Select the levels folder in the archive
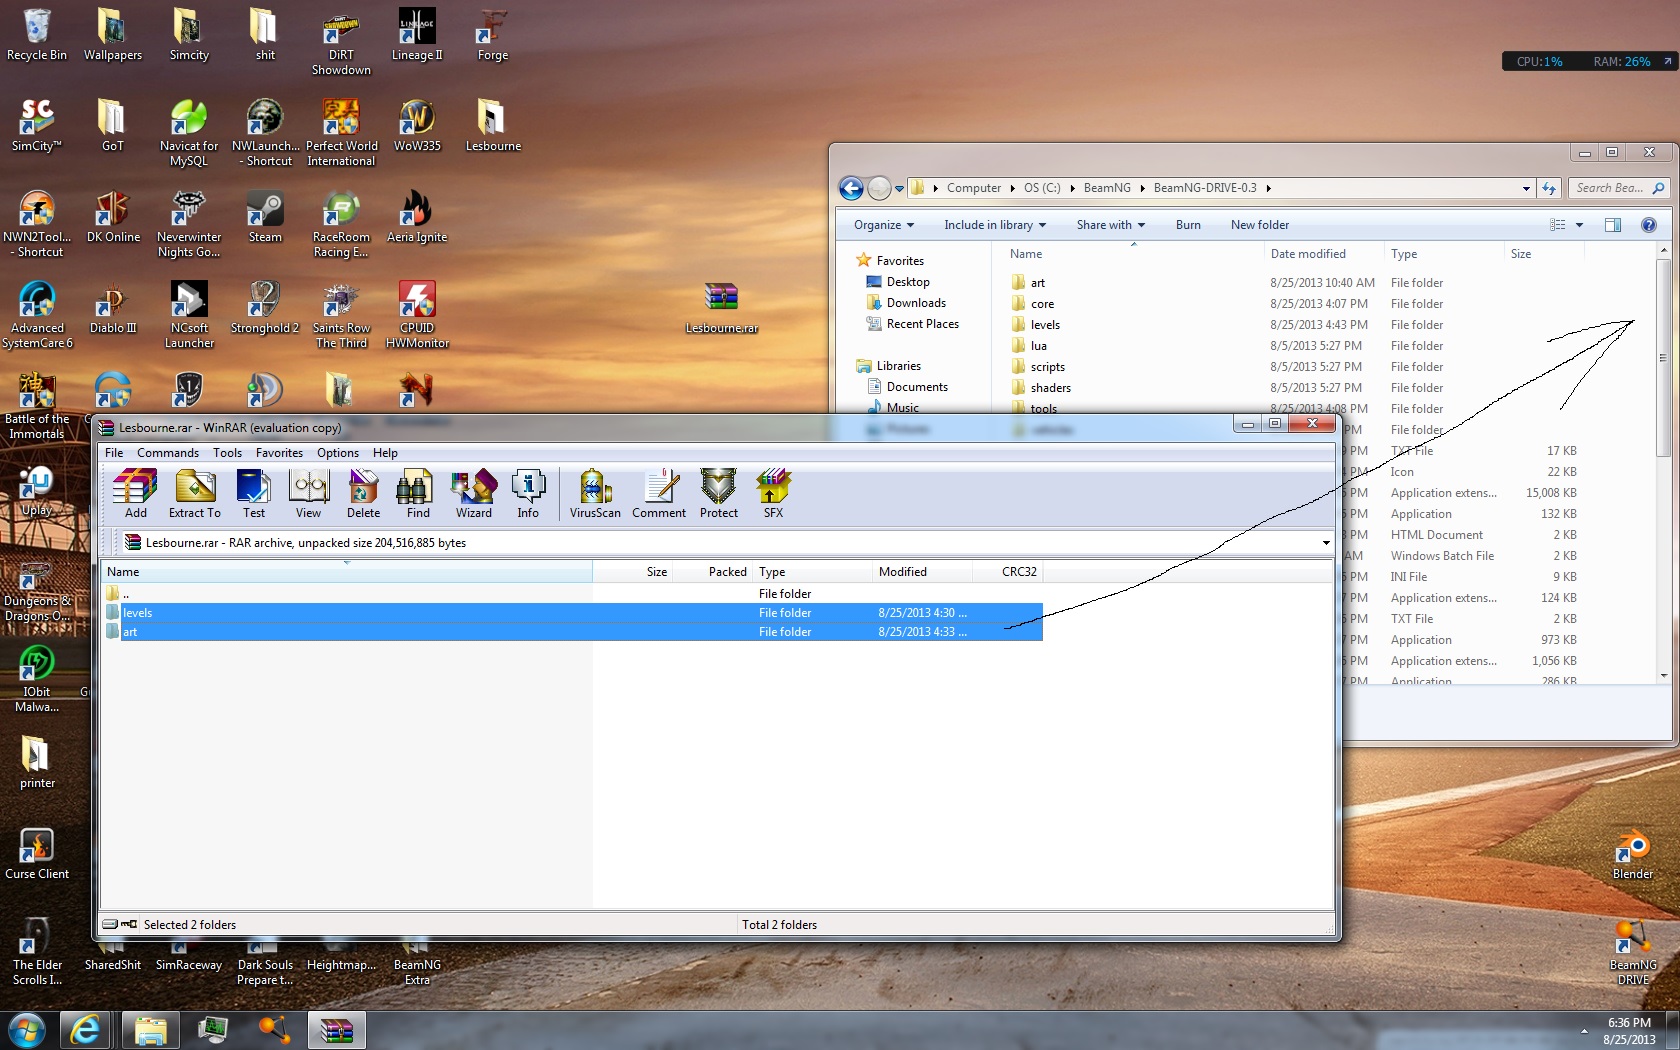The image size is (1680, 1050). tap(572, 613)
